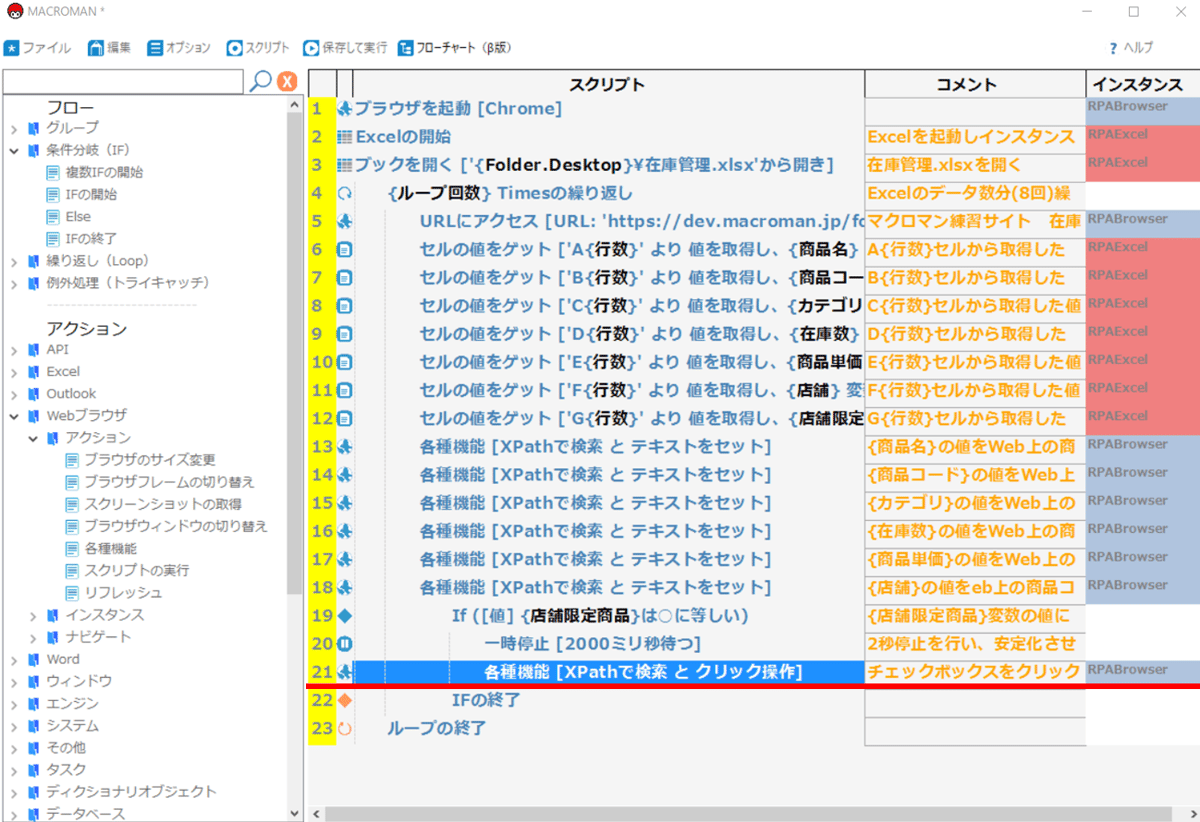Click the コメント column header
Screen dimensions: 1200x822
coord(974,84)
